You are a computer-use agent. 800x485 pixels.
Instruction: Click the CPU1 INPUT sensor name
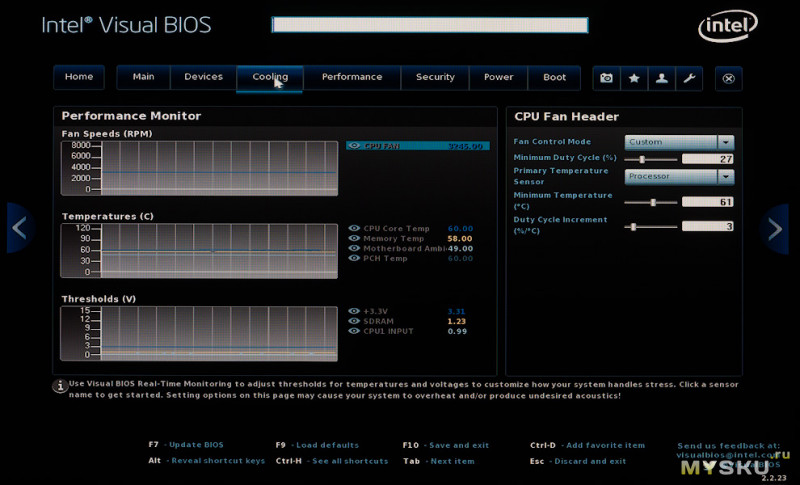coord(388,331)
